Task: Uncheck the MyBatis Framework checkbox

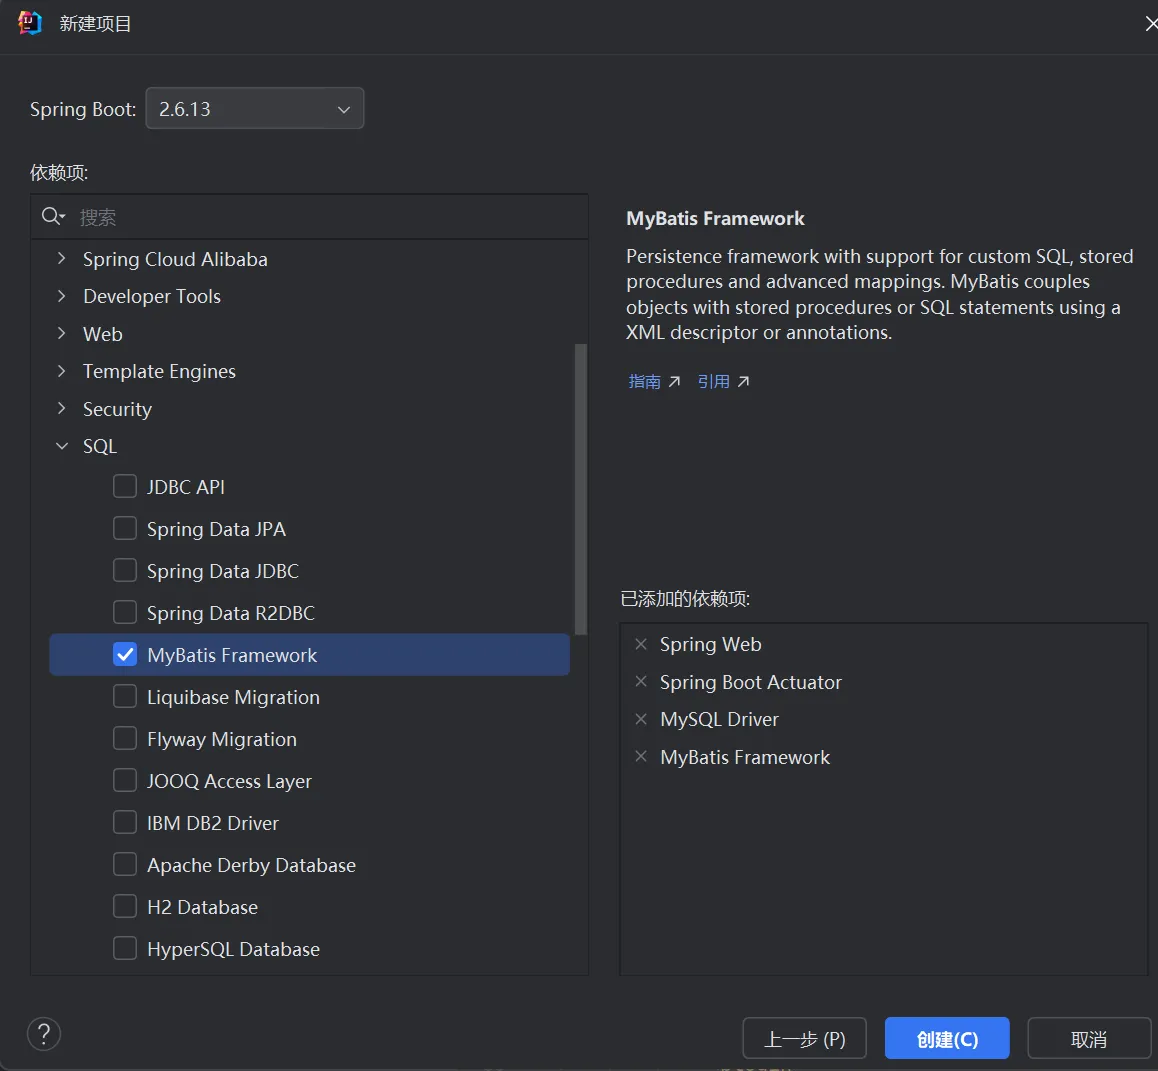Action: coord(125,655)
